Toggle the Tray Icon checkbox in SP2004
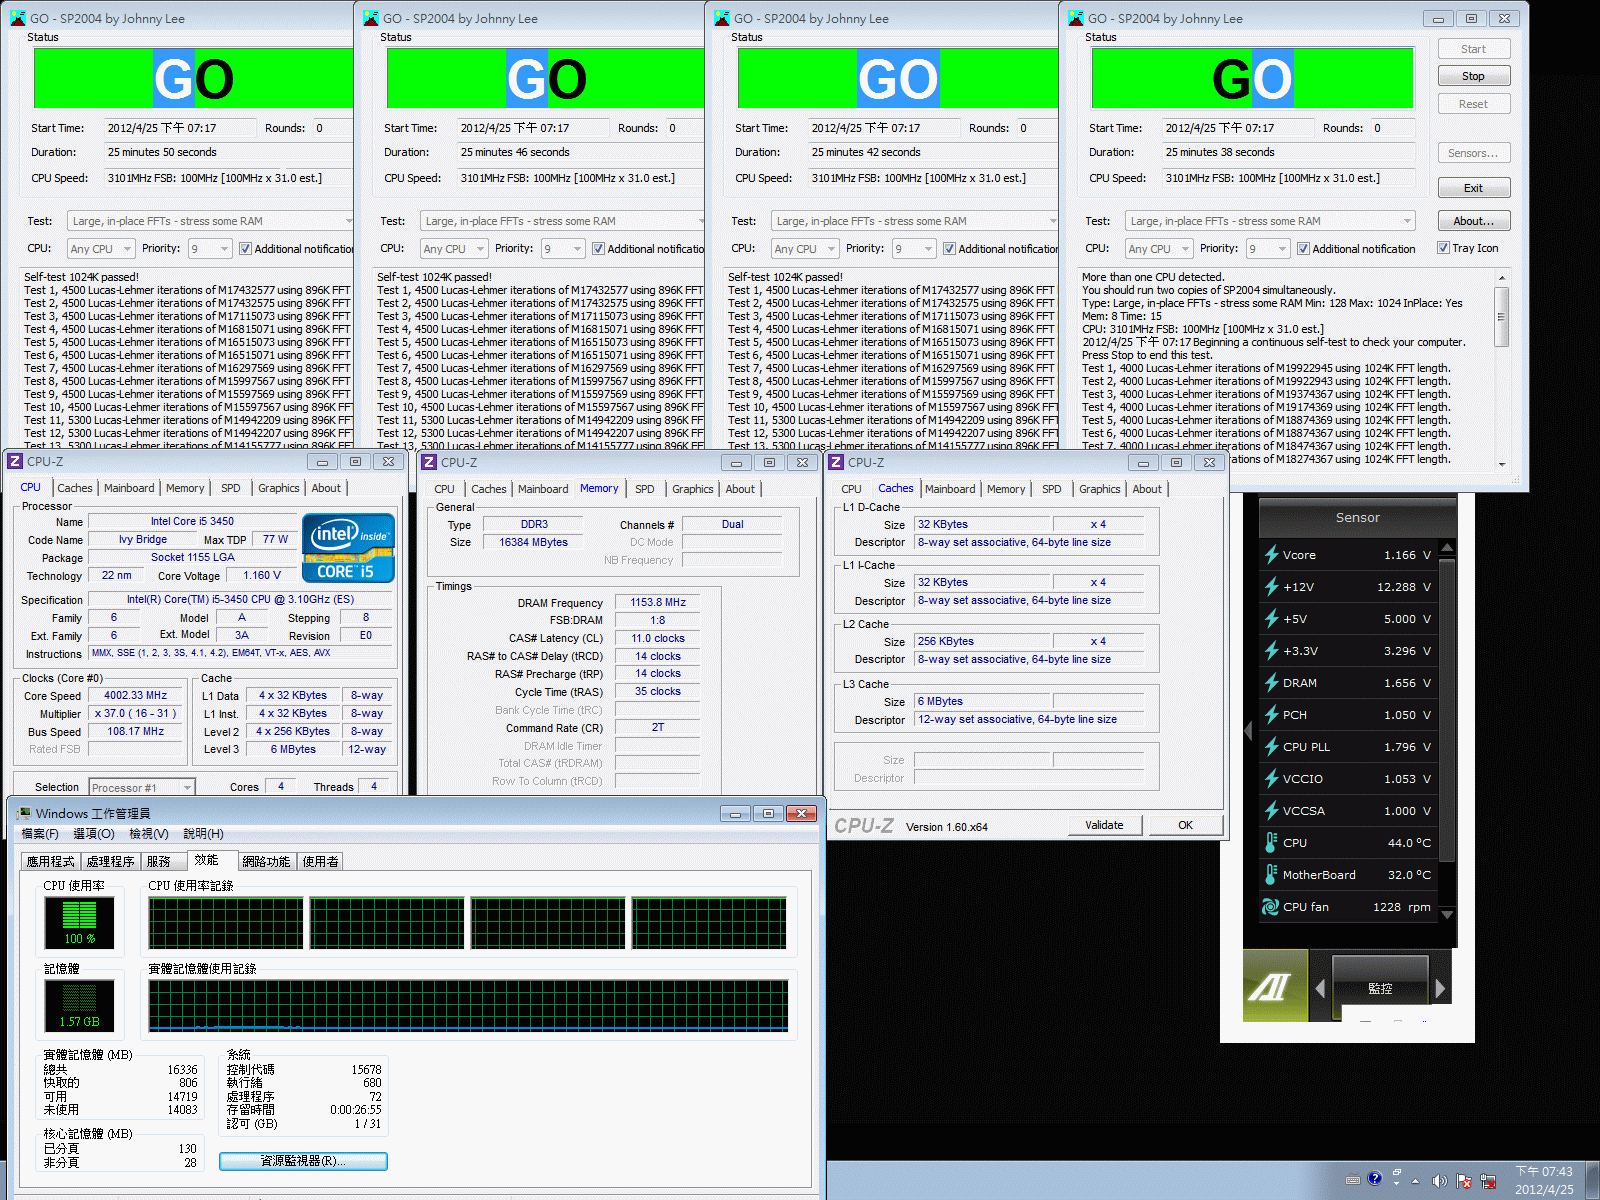 [1443, 248]
